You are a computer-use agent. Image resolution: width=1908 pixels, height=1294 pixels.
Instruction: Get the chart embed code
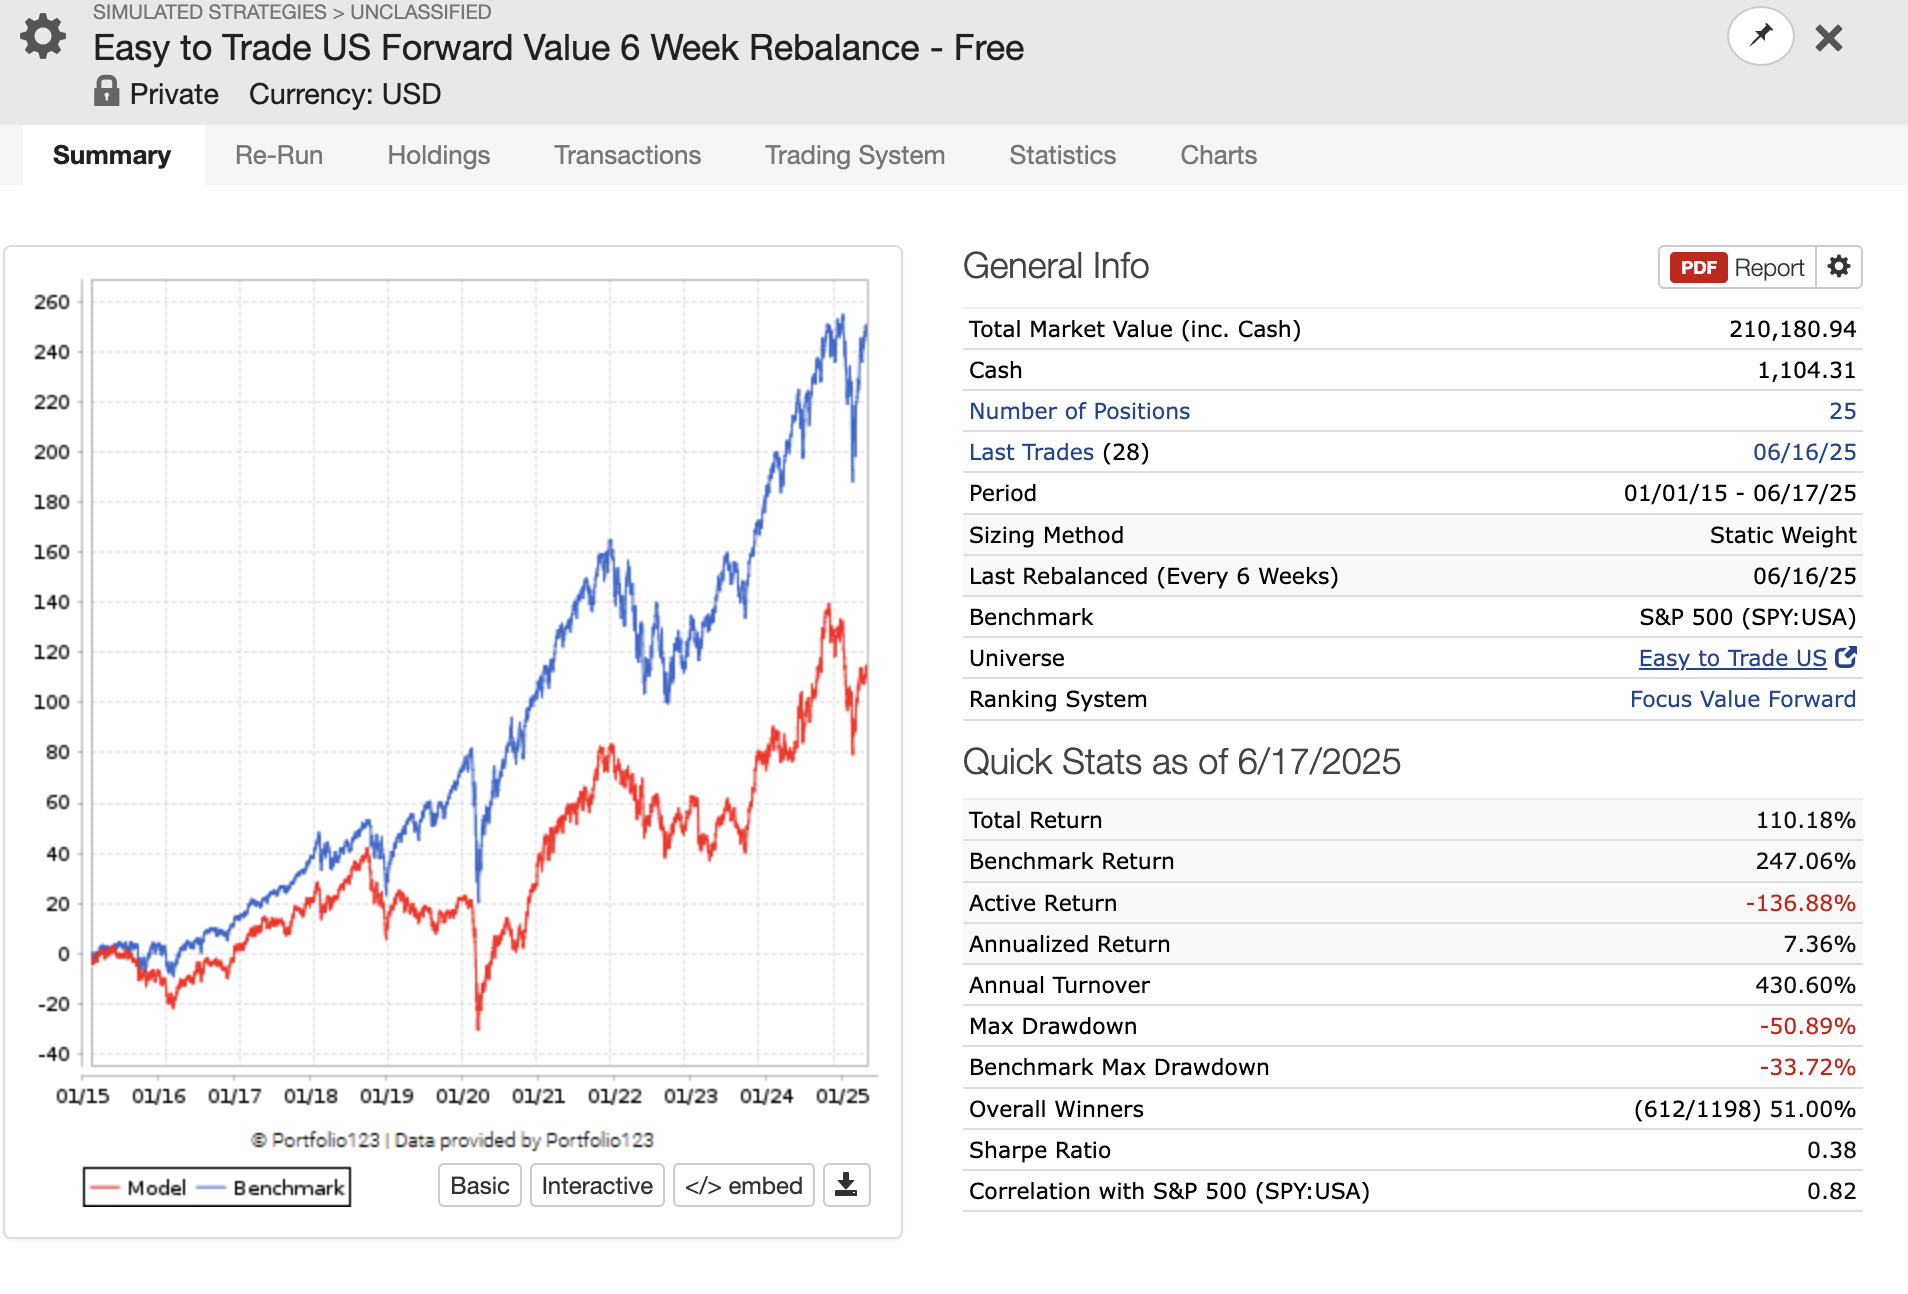click(x=744, y=1185)
